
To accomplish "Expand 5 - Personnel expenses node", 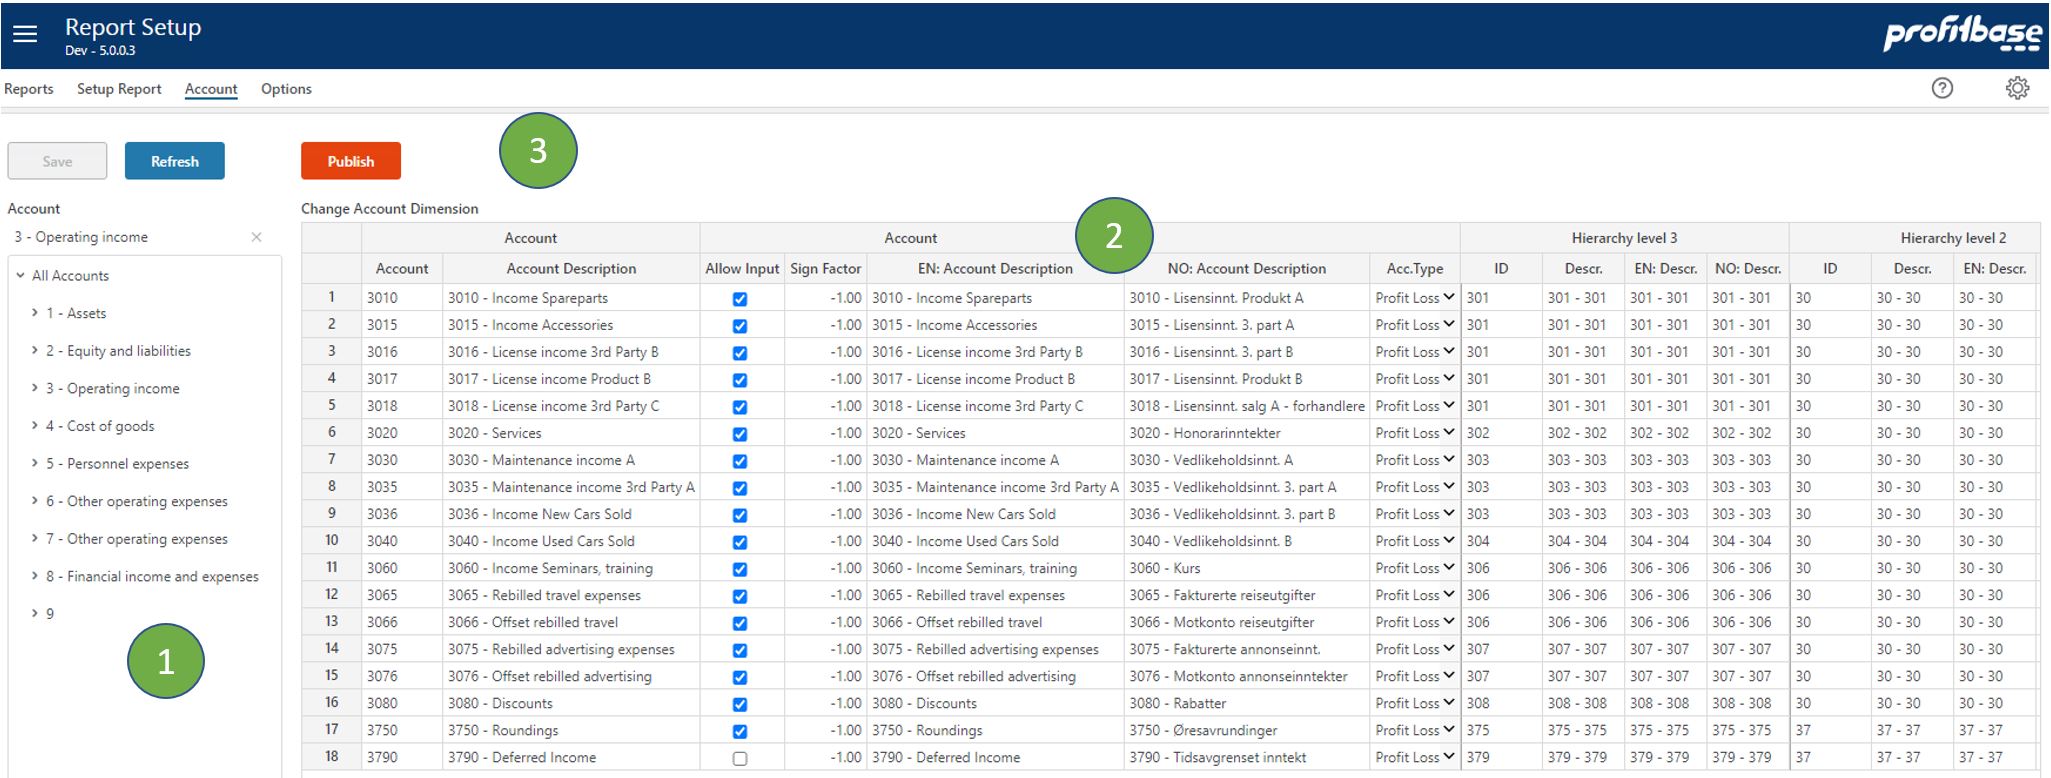I will pyautogui.click(x=35, y=463).
